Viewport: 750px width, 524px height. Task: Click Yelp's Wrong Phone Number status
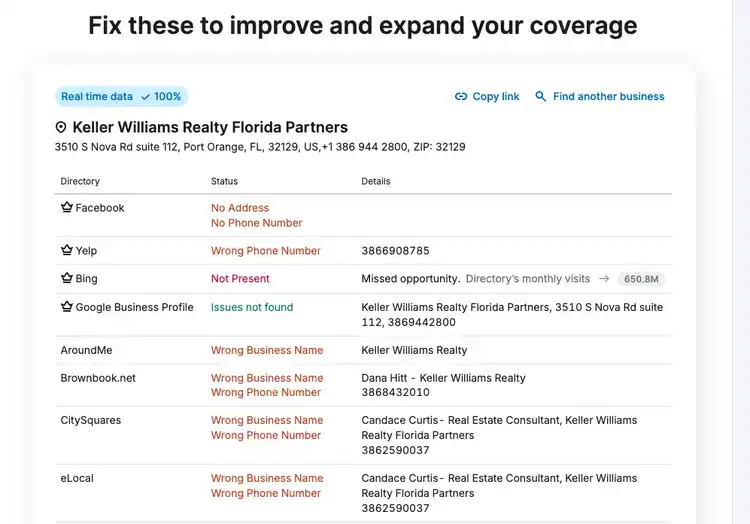[x=265, y=251]
